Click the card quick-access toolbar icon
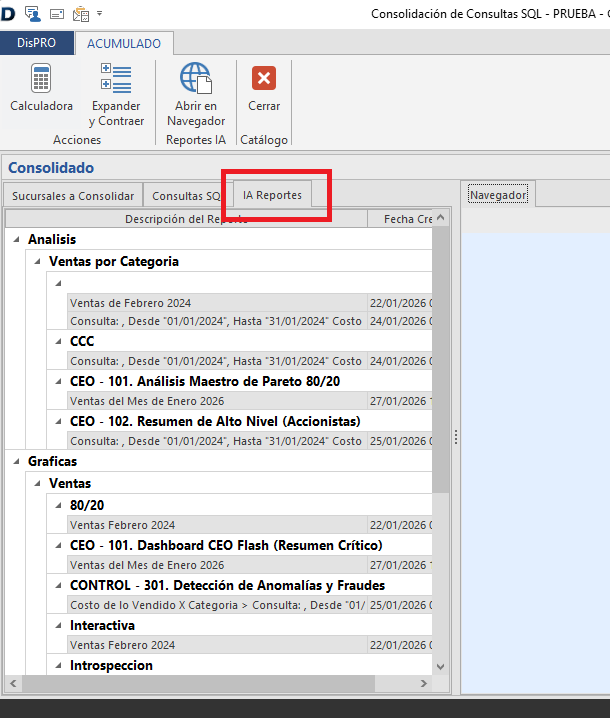The width and height of the screenshot is (610, 718). pos(57,15)
